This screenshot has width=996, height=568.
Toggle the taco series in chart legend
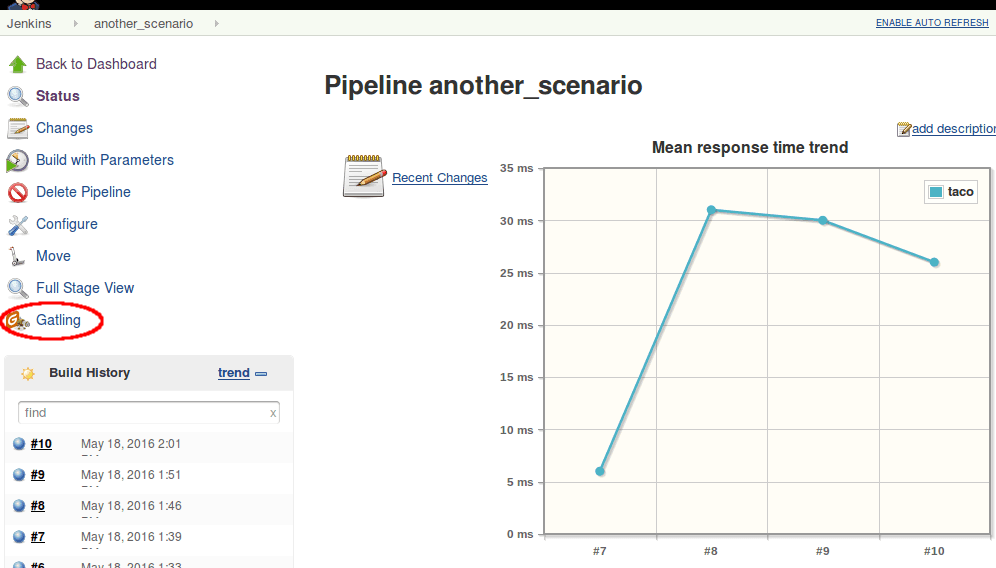click(x=950, y=192)
